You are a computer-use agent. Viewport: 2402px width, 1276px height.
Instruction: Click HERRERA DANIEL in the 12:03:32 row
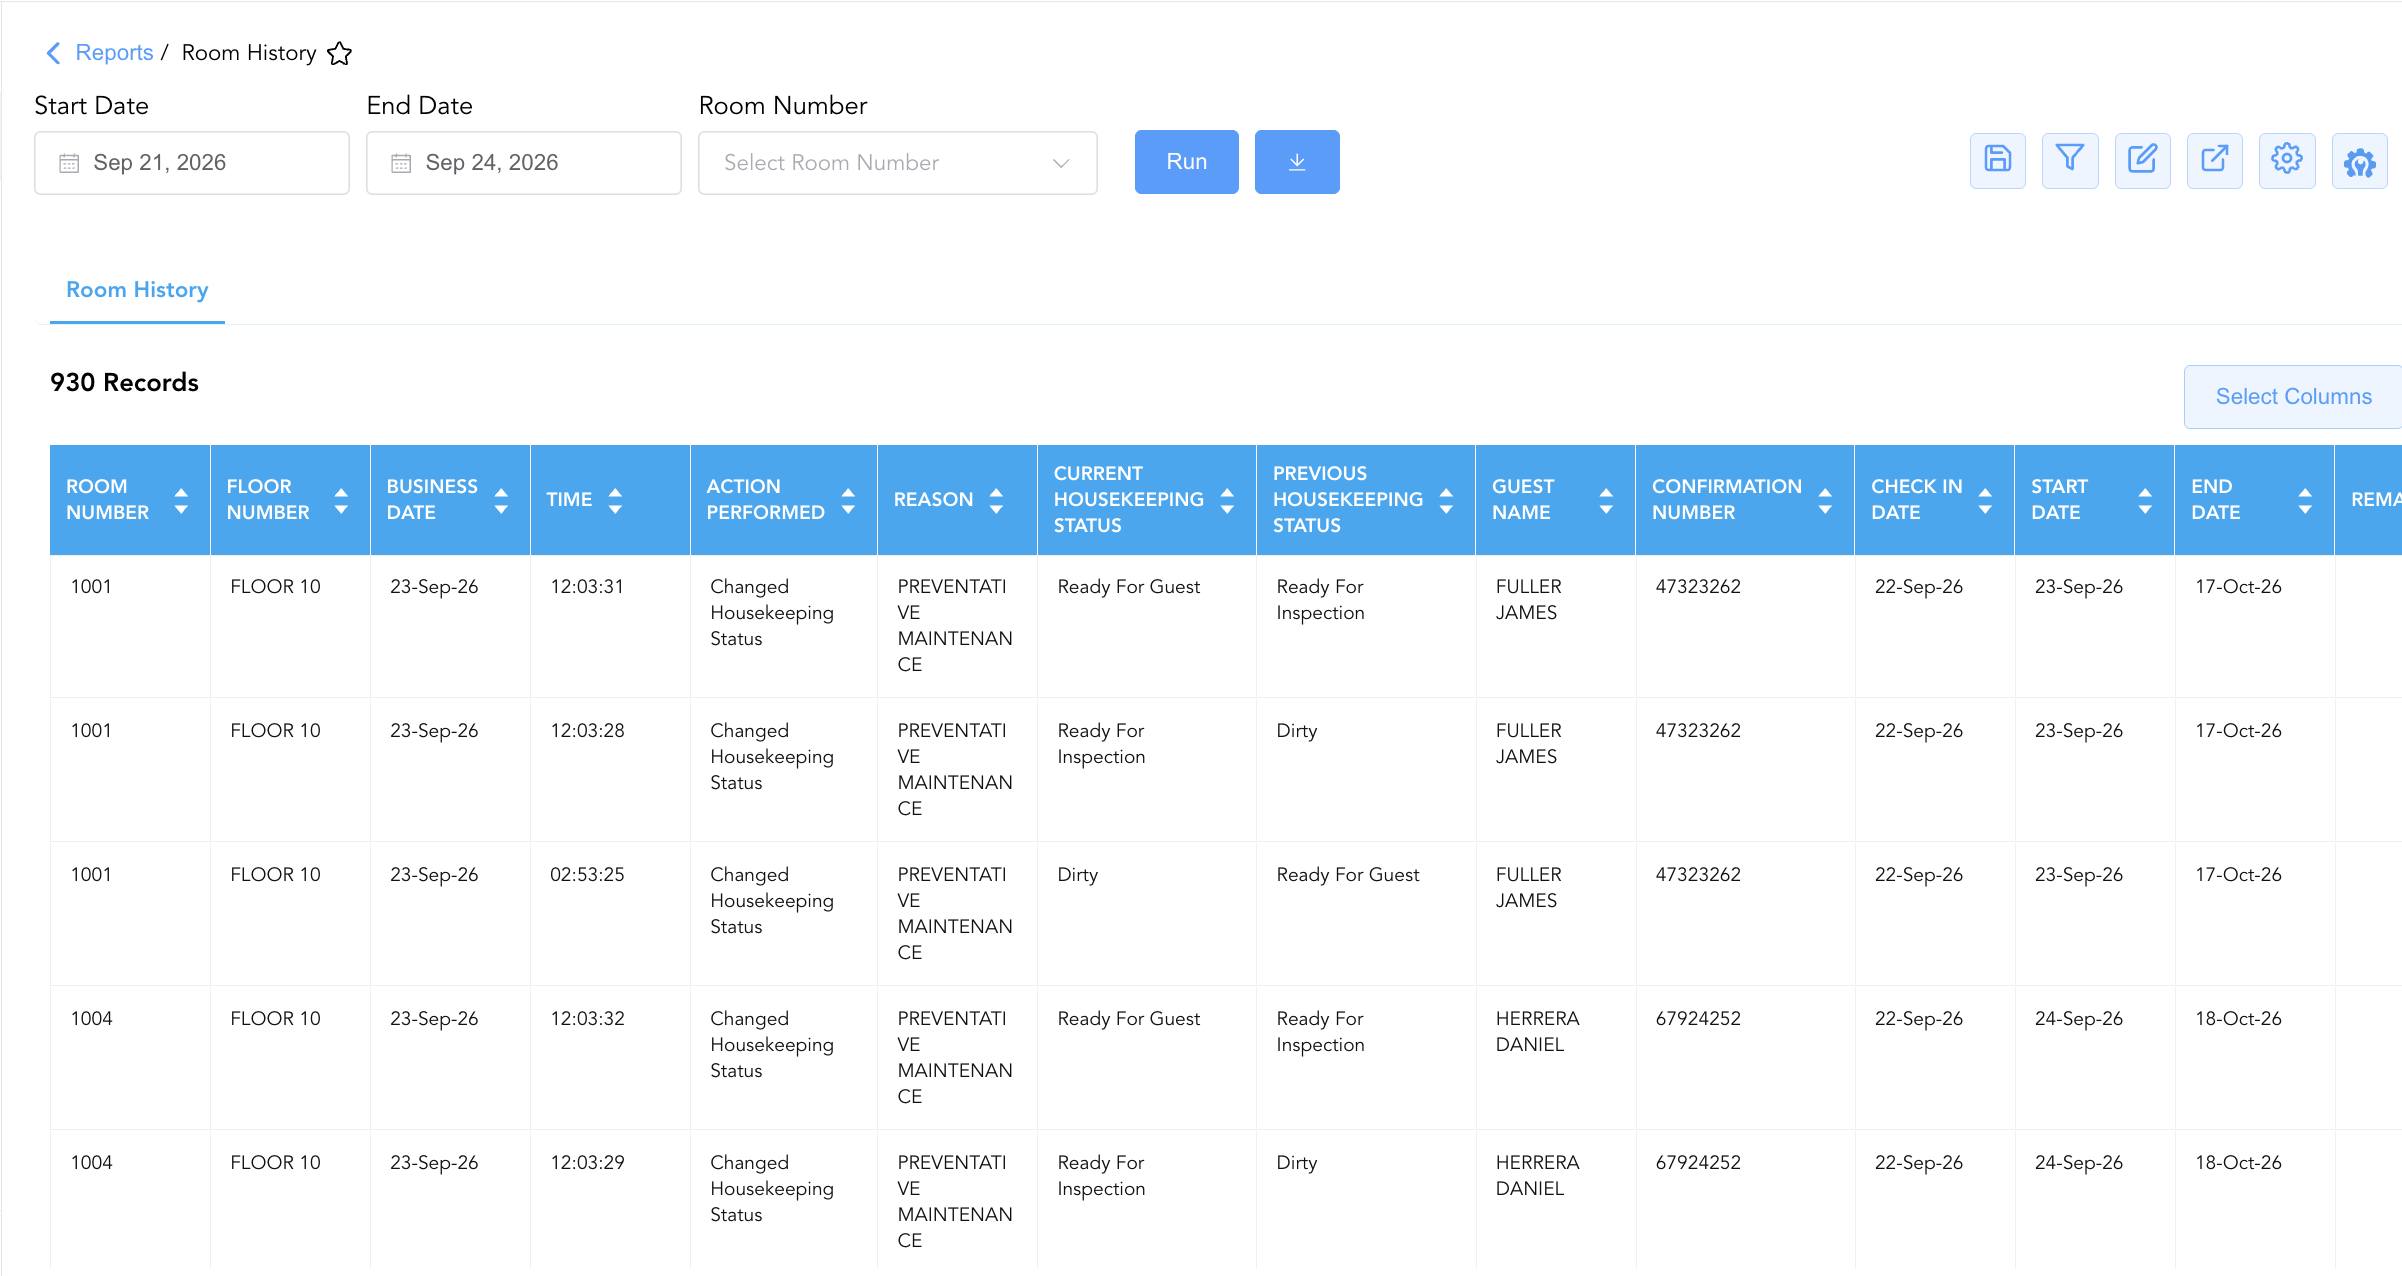(x=1537, y=1031)
